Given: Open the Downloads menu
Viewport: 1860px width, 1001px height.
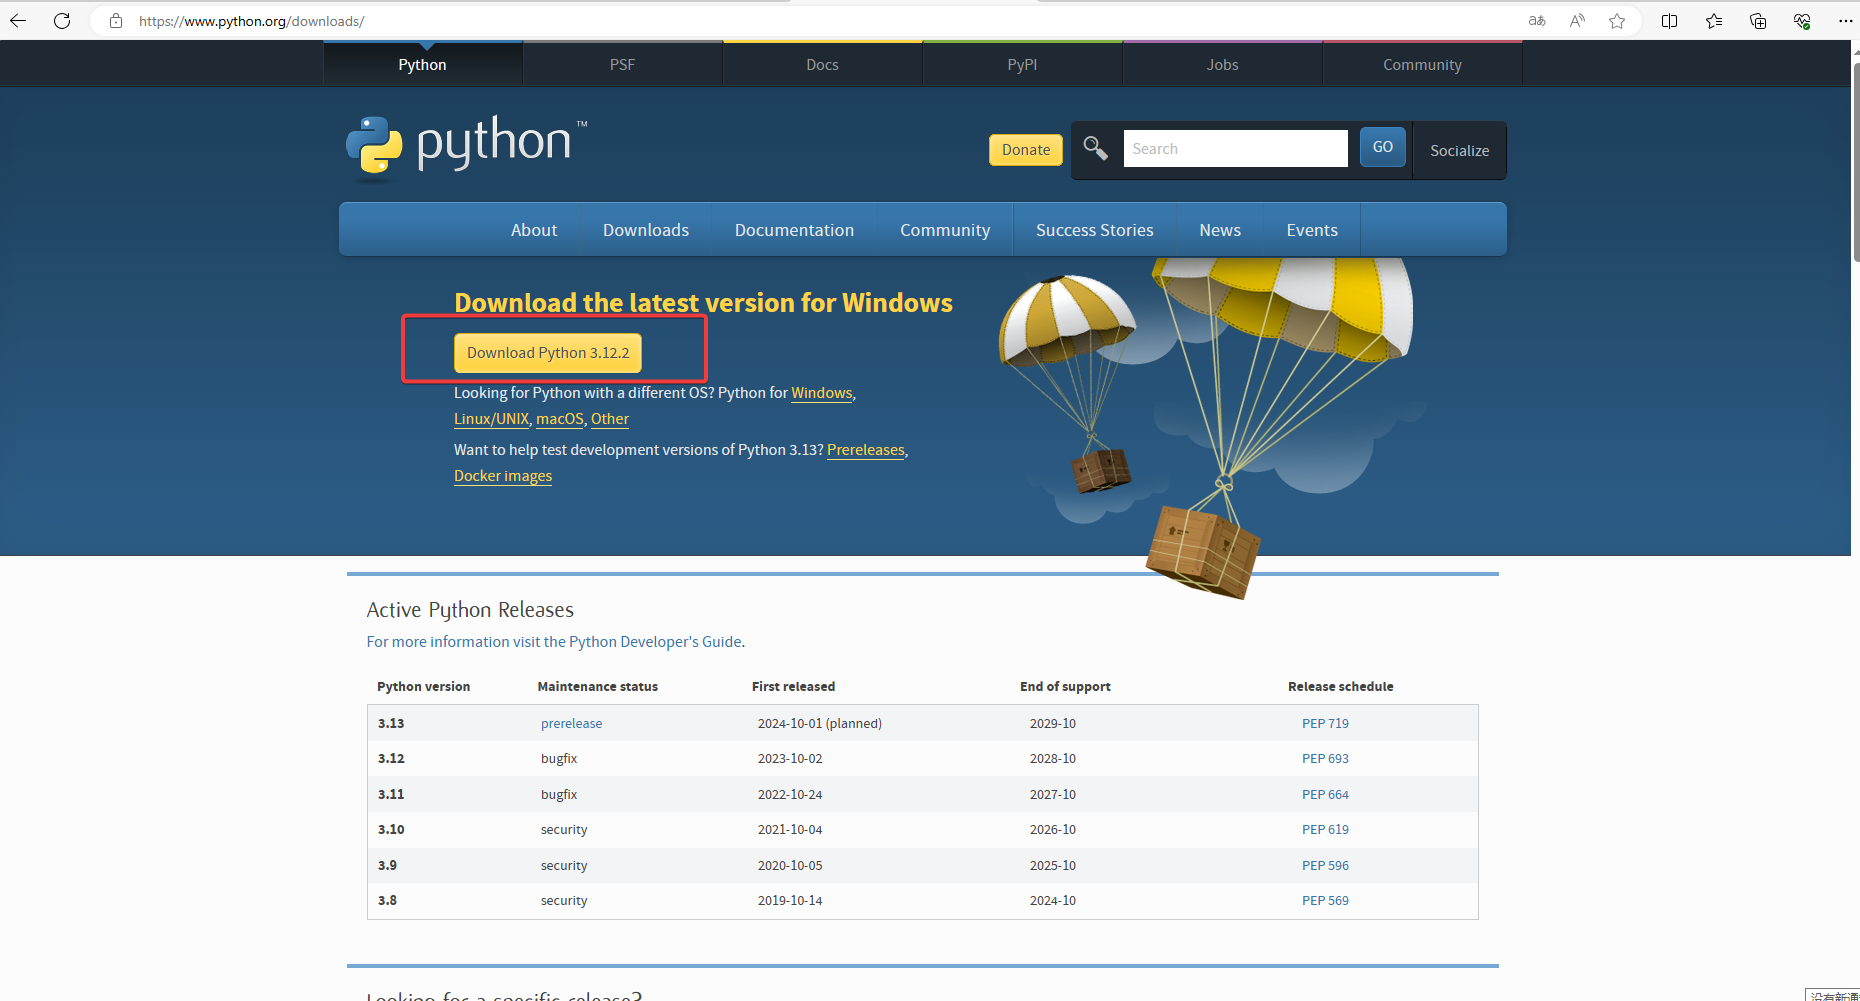Looking at the screenshot, I should pos(646,230).
